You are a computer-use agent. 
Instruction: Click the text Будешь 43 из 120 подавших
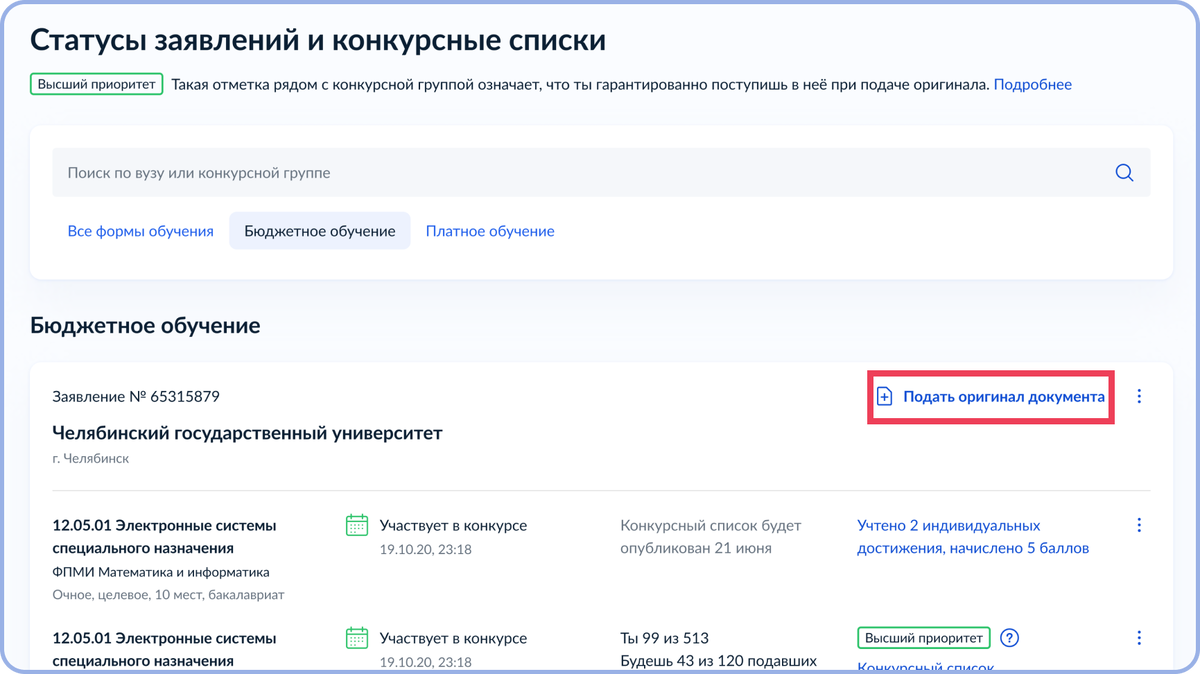719,661
